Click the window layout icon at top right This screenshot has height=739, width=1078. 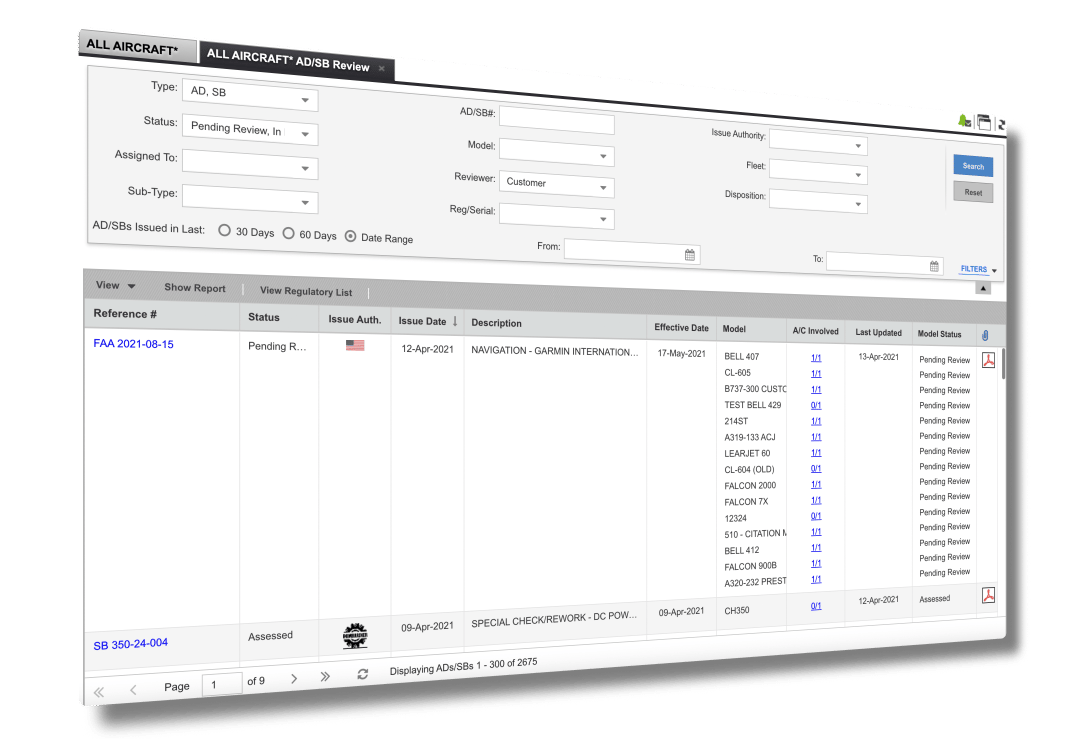point(984,123)
